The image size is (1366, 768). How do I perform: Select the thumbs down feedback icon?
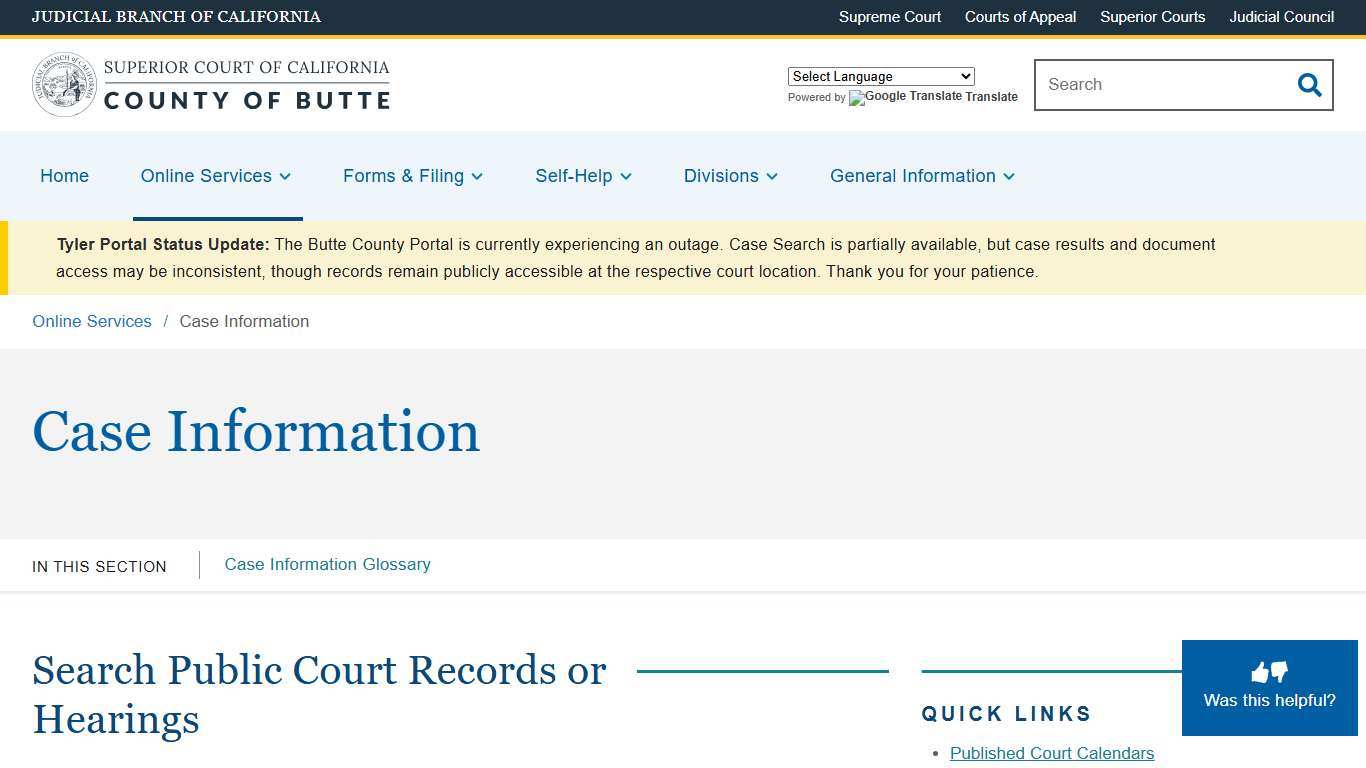(1279, 673)
